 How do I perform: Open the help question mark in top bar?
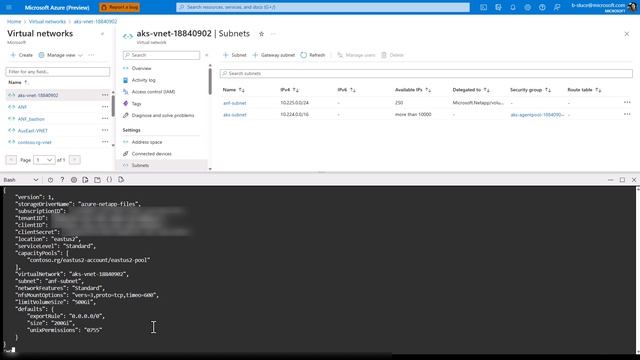point(542,7)
